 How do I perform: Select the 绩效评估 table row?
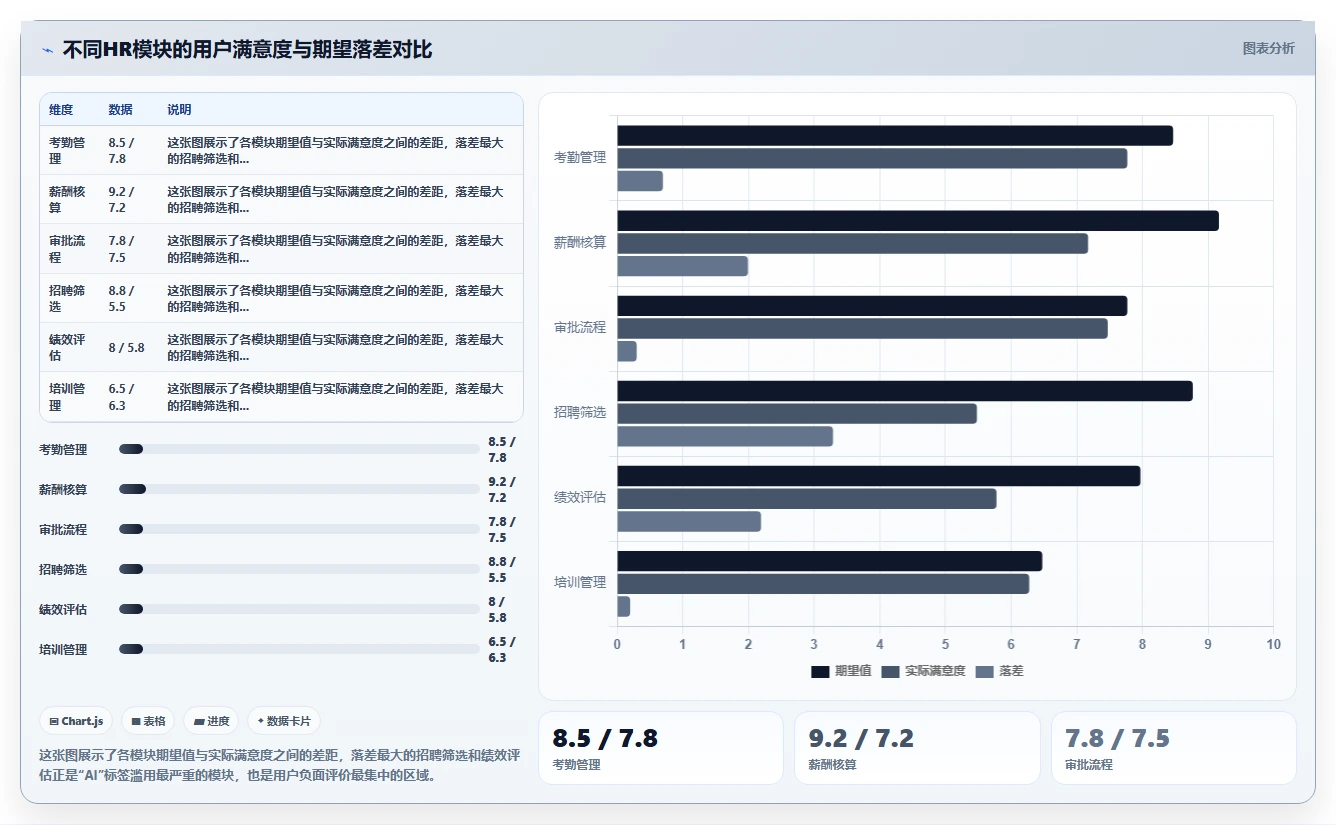point(281,347)
